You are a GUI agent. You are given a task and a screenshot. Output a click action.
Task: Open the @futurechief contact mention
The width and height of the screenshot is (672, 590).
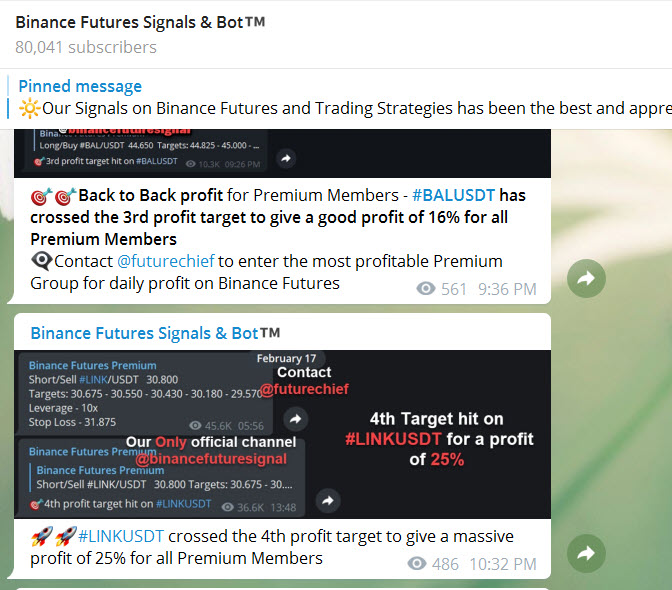pos(165,261)
